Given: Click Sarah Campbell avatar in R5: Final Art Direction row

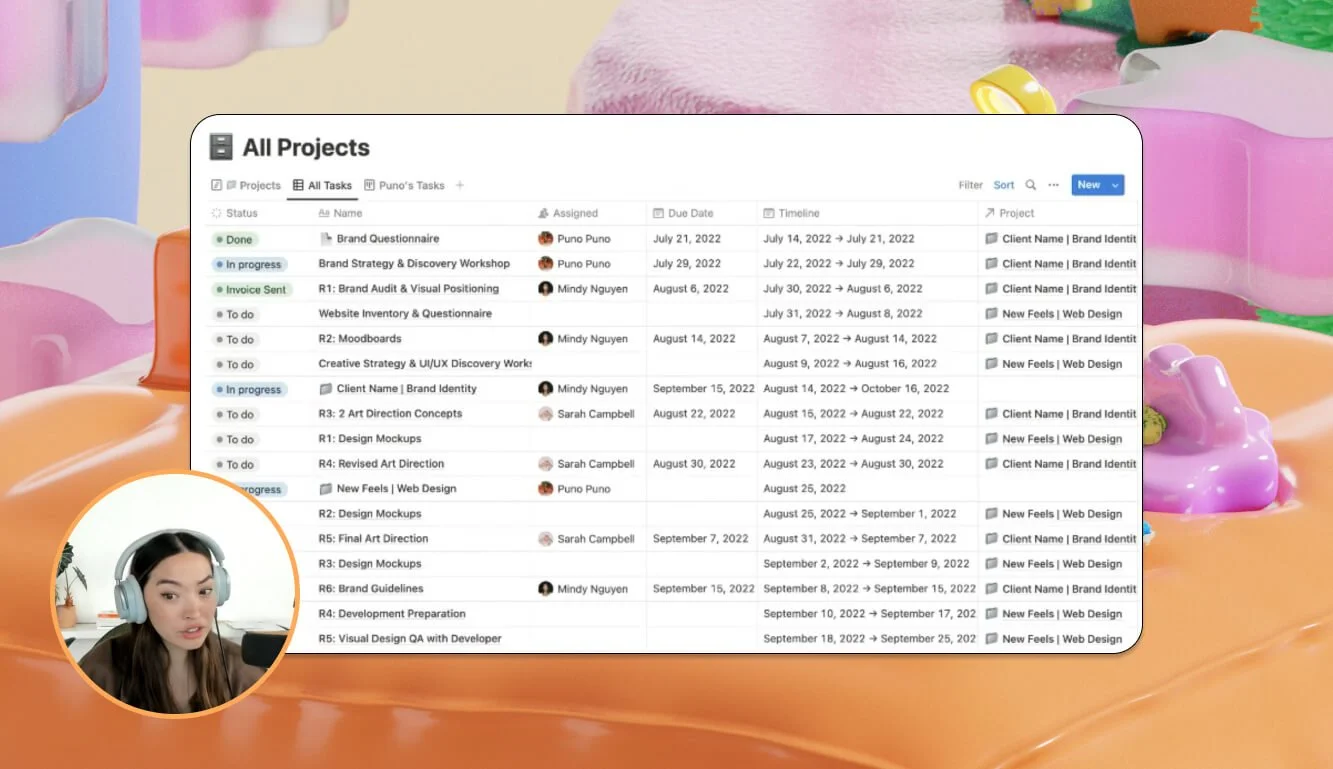Looking at the screenshot, I should click(545, 539).
